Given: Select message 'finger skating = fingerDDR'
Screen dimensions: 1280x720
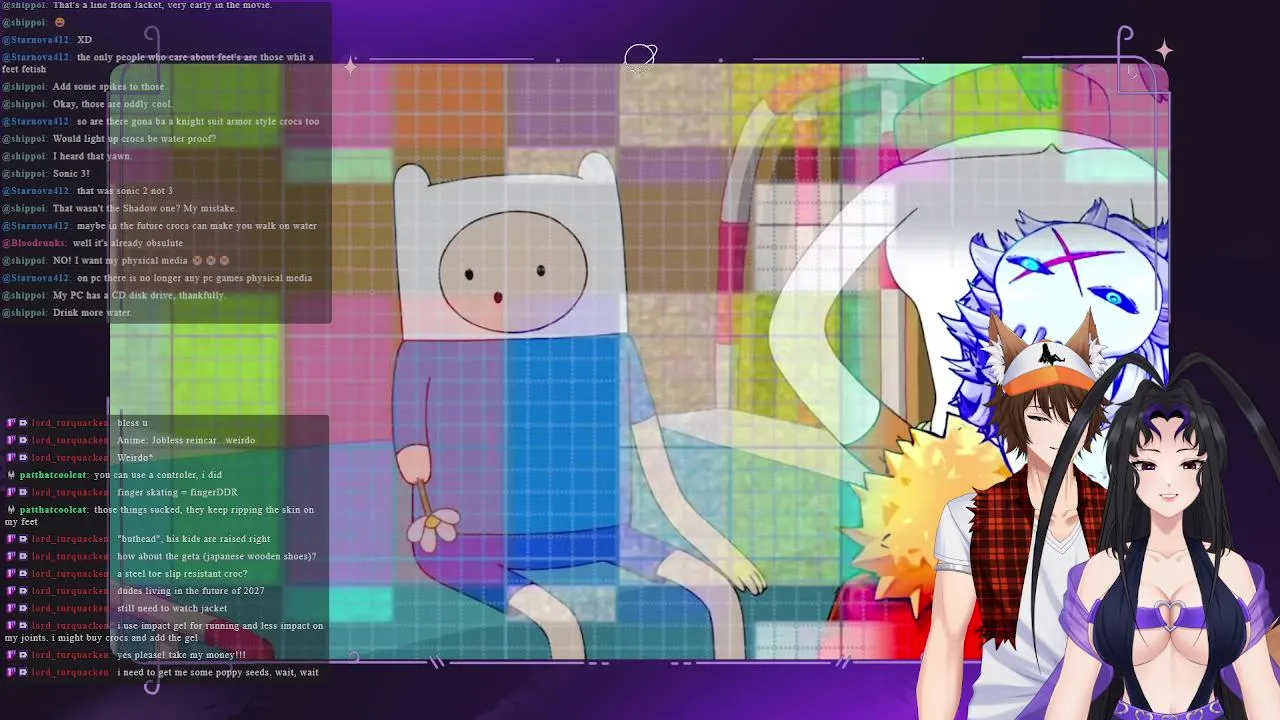Looking at the screenshot, I should click(x=177, y=493).
